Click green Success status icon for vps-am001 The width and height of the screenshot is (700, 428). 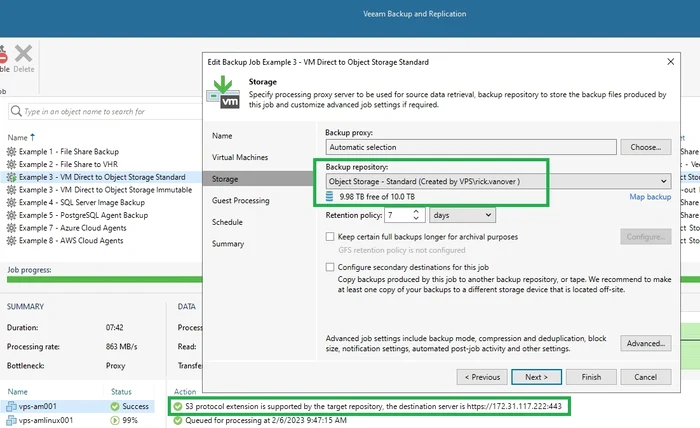click(x=115, y=407)
